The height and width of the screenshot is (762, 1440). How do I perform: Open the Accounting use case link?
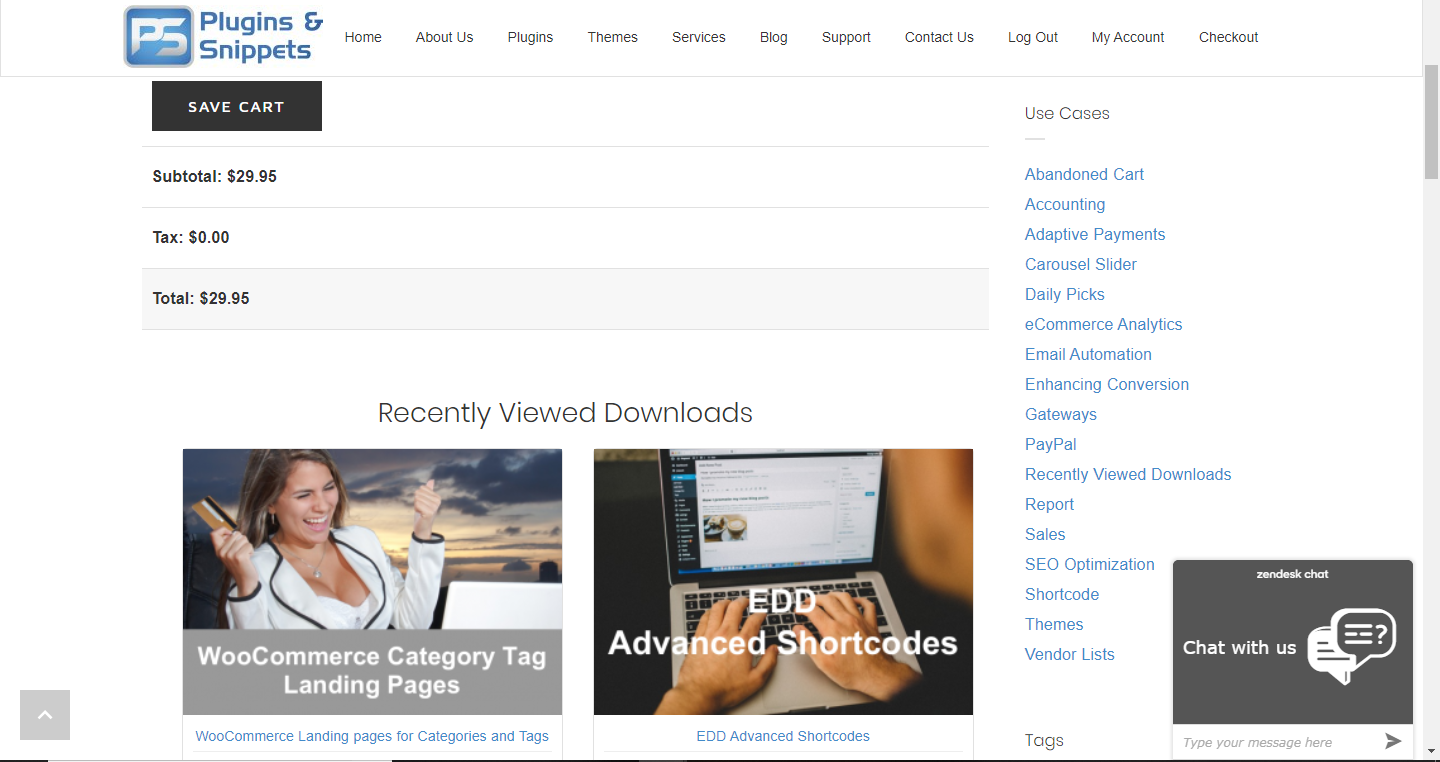(1065, 204)
